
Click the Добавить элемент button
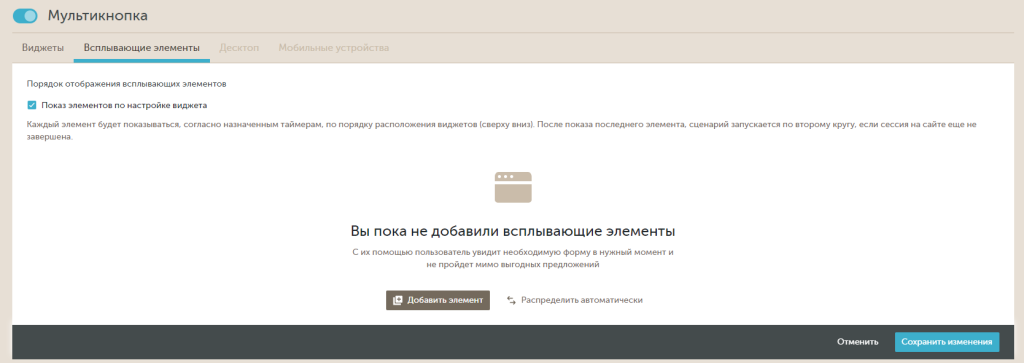click(x=438, y=300)
